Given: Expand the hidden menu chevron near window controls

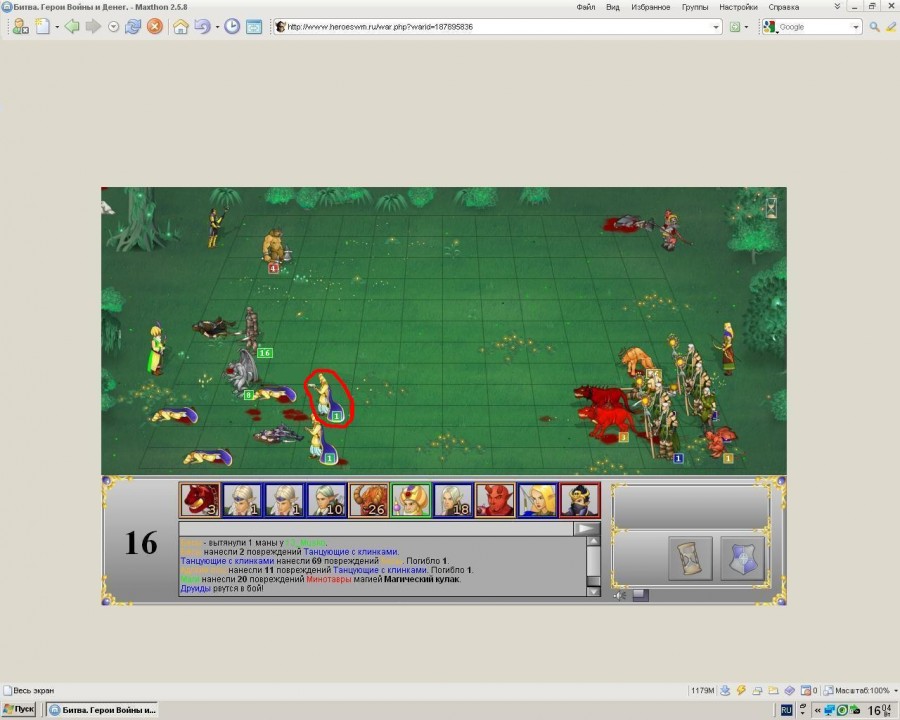Looking at the screenshot, I should click(x=837, y=6).
